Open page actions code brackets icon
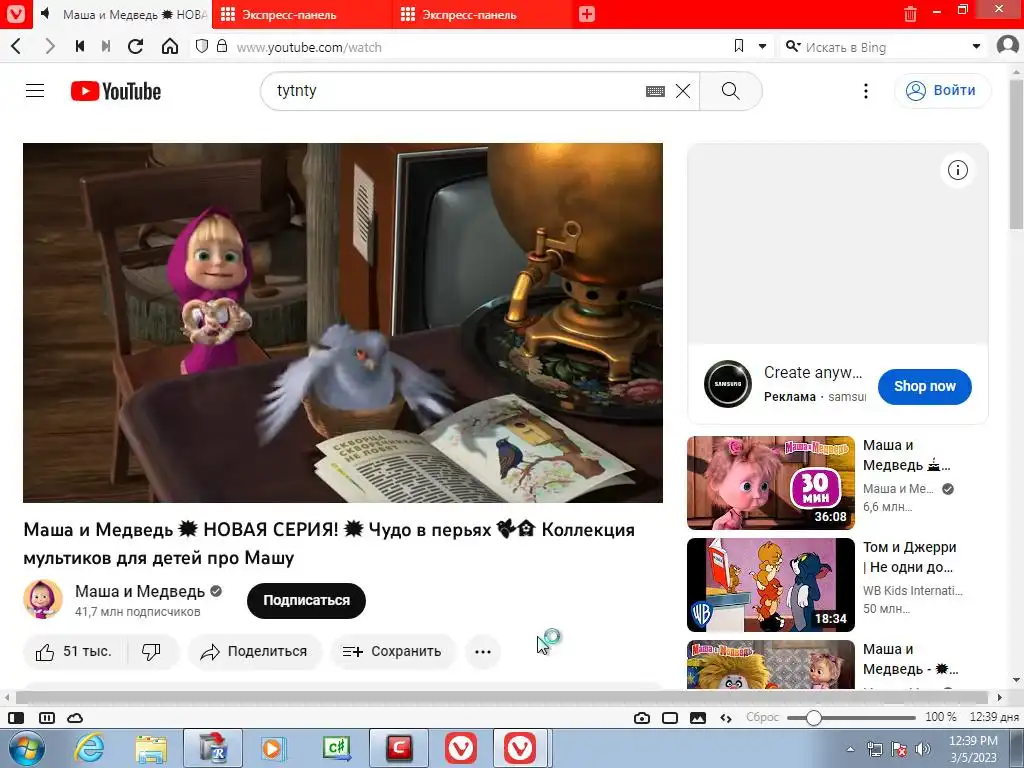The width and height of the screenshot is (1024, 768). (726, 718)
